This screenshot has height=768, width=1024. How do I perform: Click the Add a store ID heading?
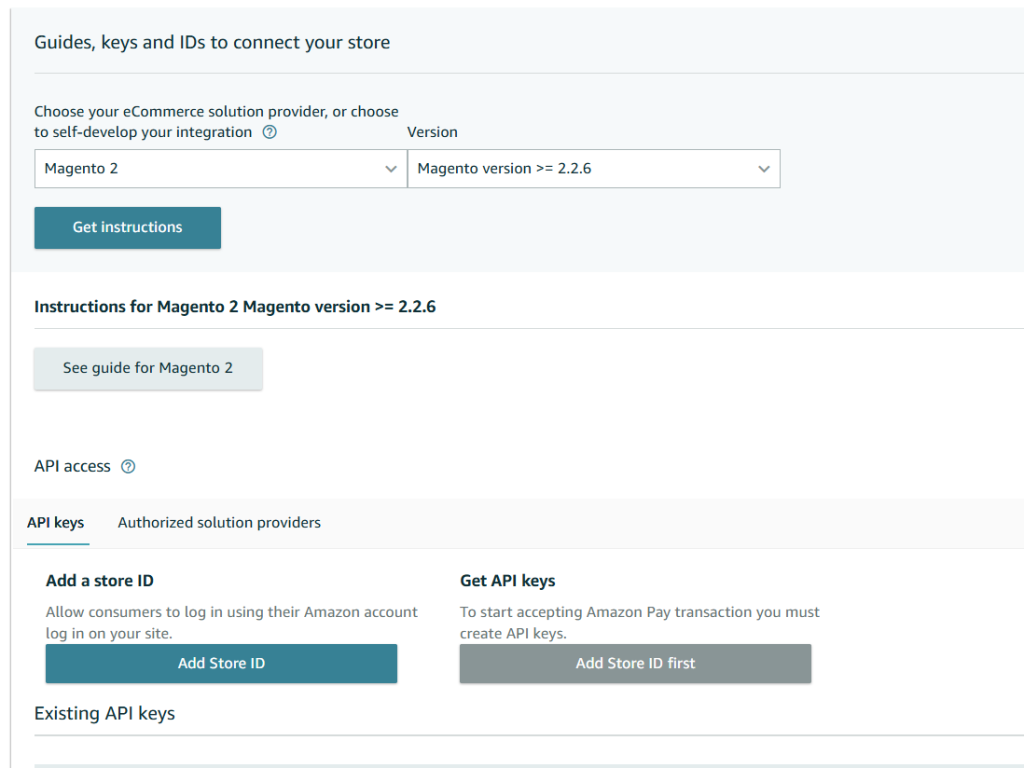[100, 581]
